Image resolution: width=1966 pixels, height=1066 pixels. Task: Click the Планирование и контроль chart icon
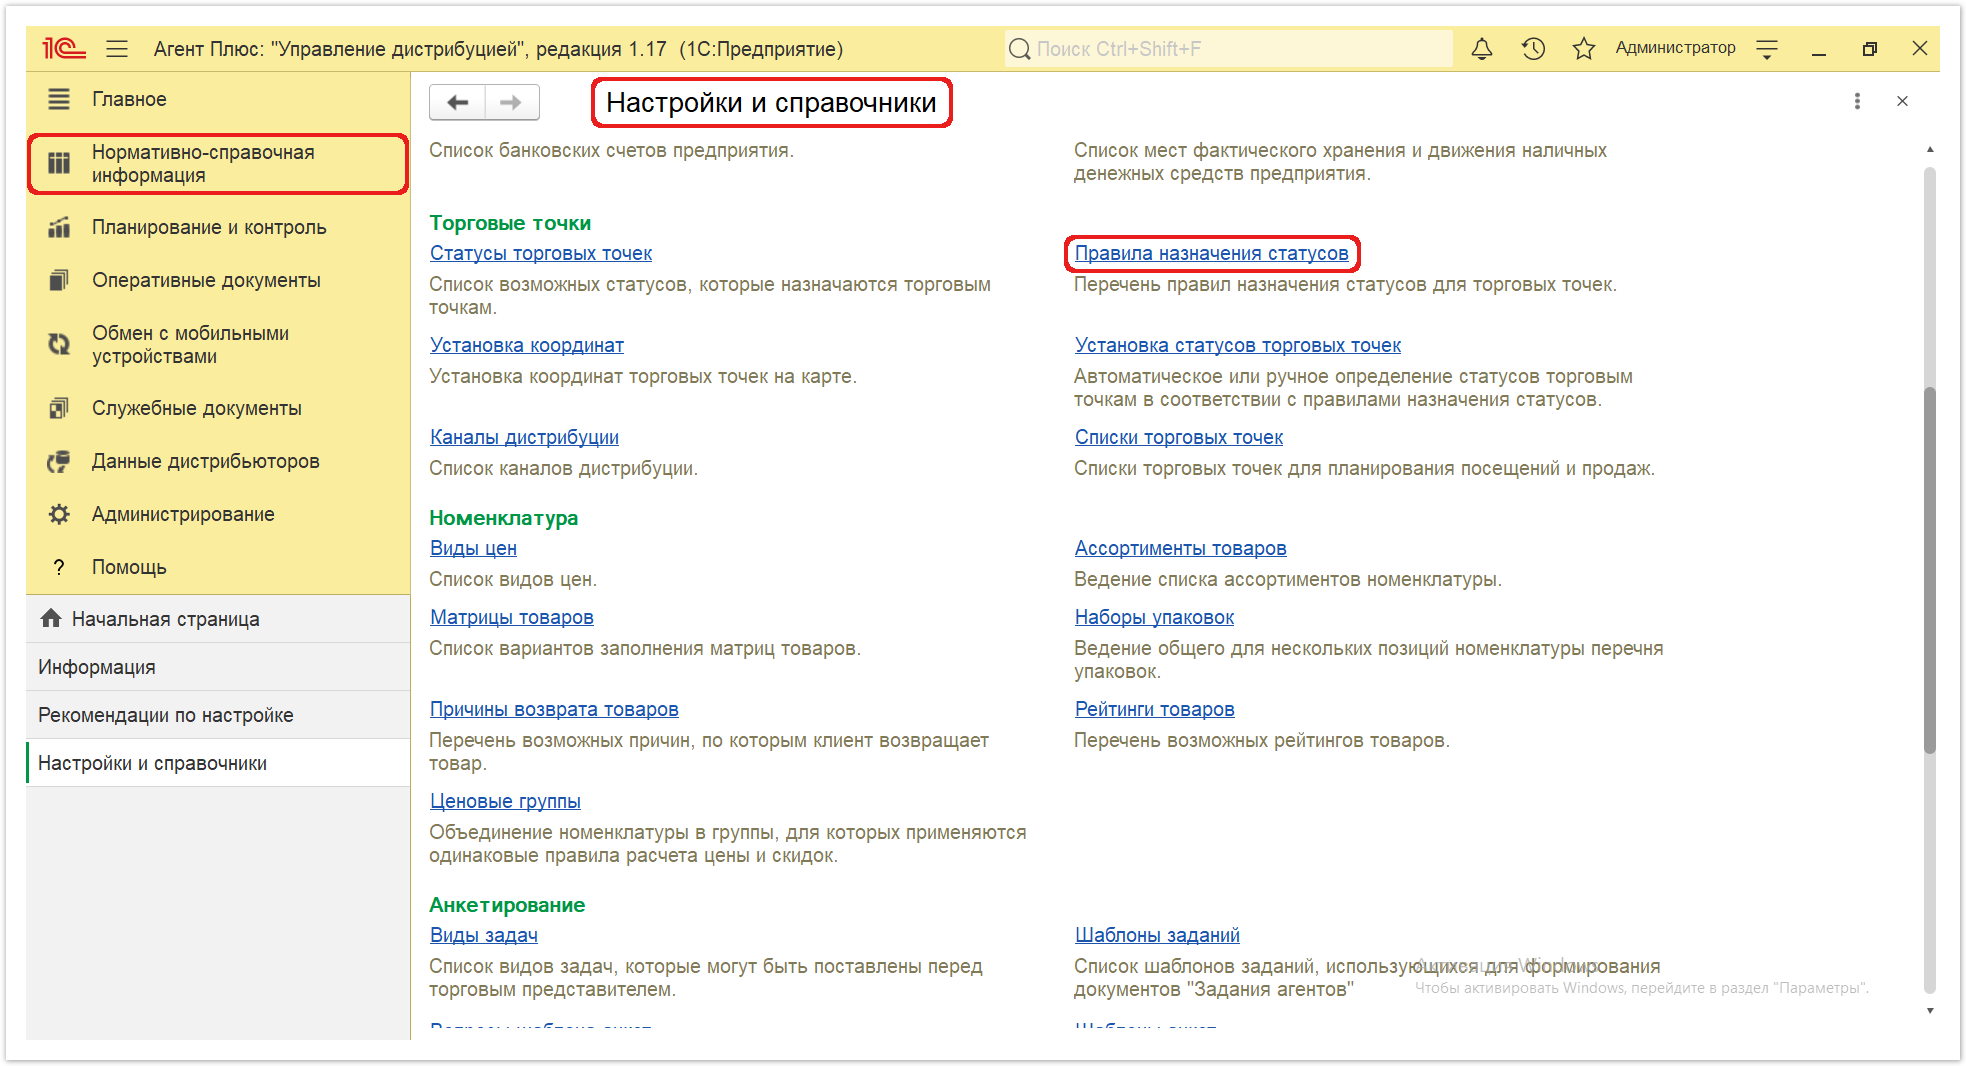59,227
